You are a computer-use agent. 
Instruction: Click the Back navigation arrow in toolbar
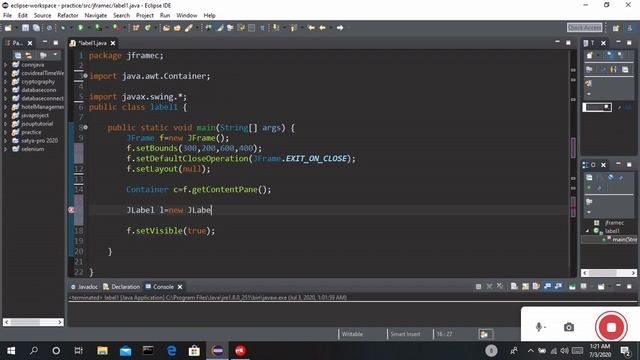pos(322,28)
